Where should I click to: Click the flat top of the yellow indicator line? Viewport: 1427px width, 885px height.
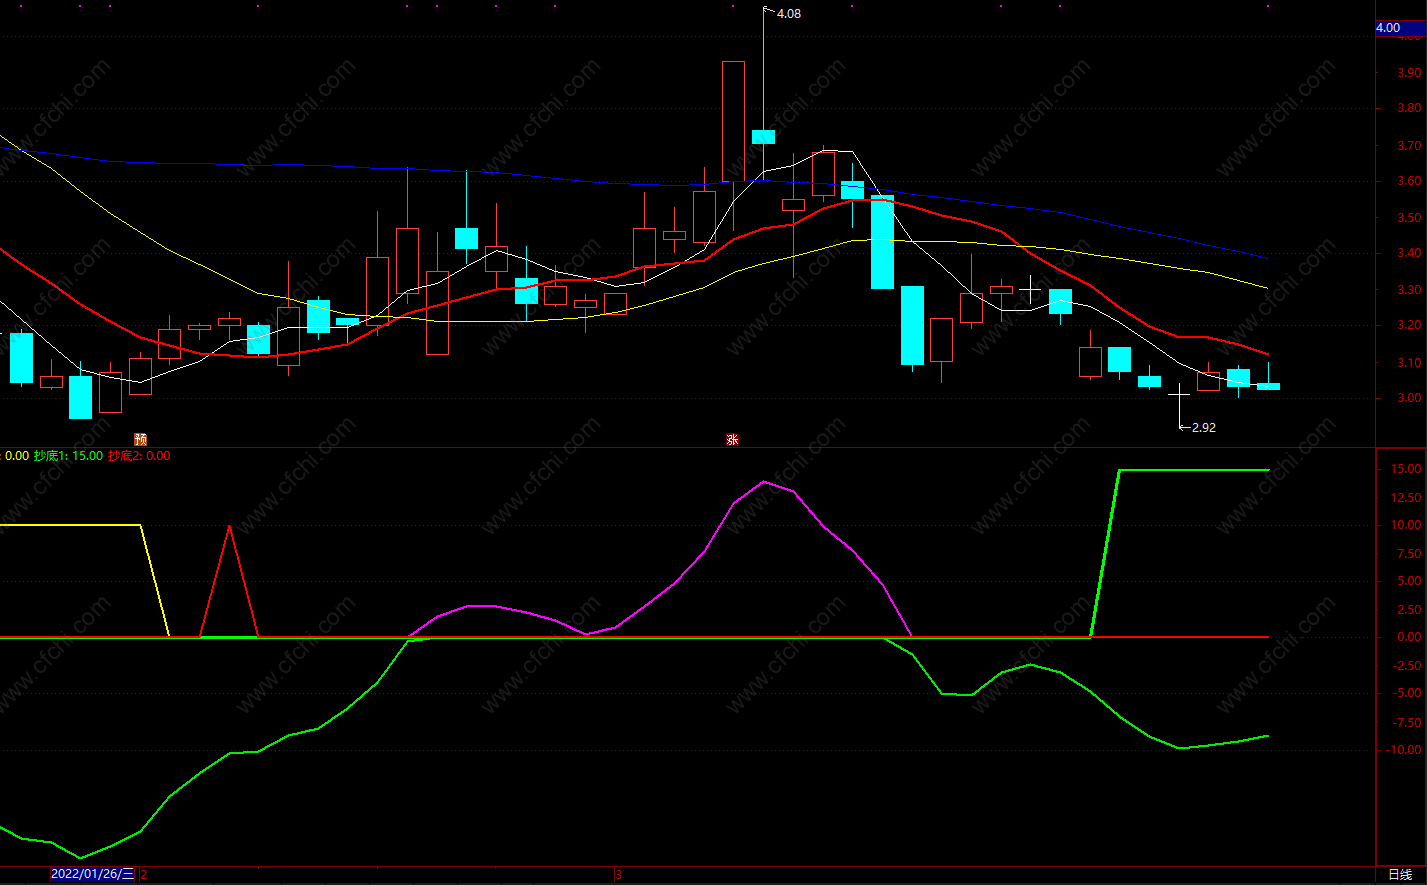70,525
